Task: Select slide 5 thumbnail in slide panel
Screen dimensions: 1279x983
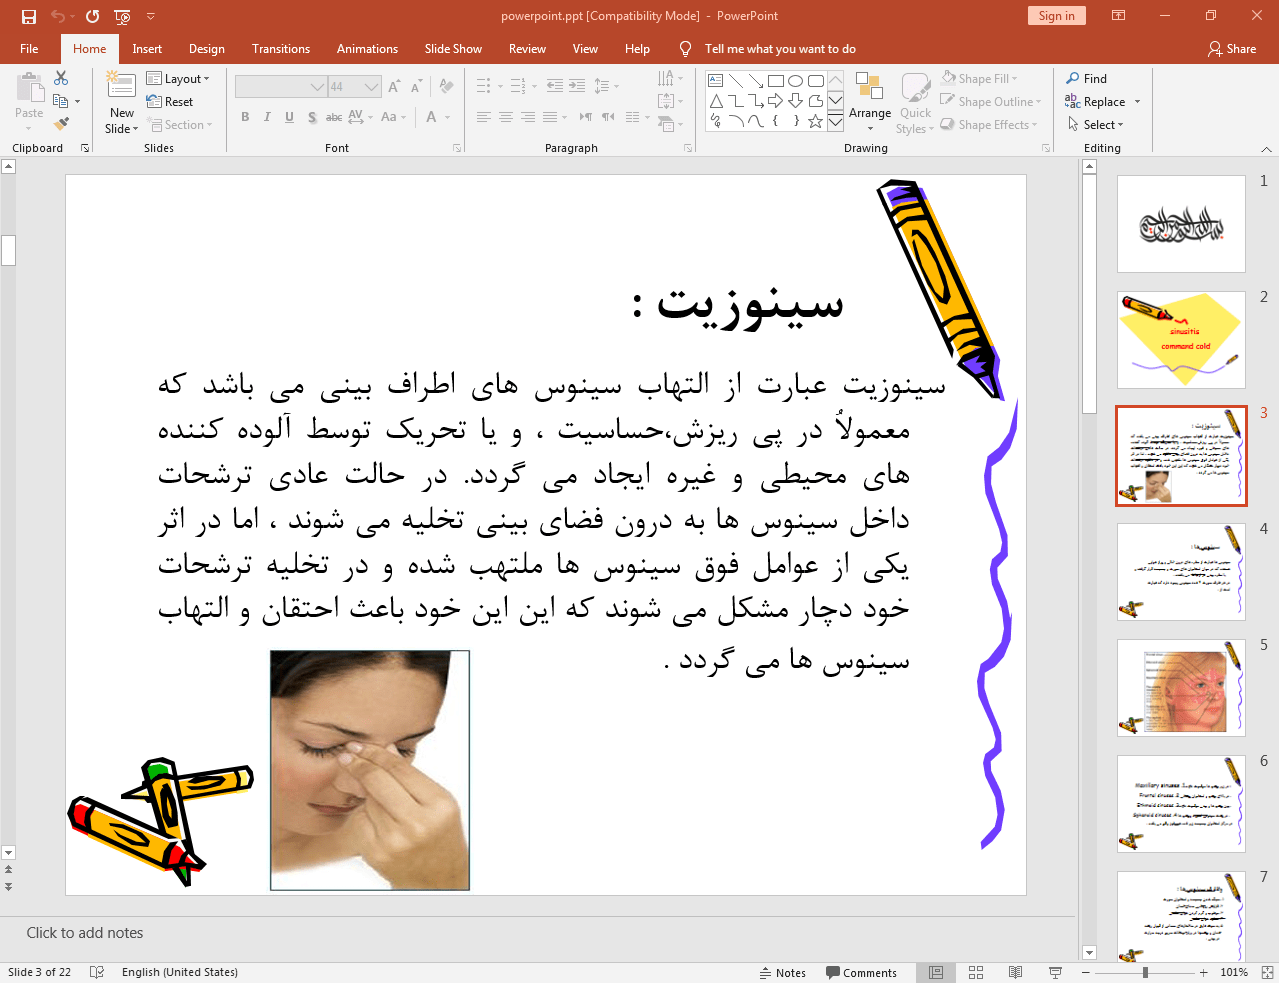Action: [x=1180, y=687]
